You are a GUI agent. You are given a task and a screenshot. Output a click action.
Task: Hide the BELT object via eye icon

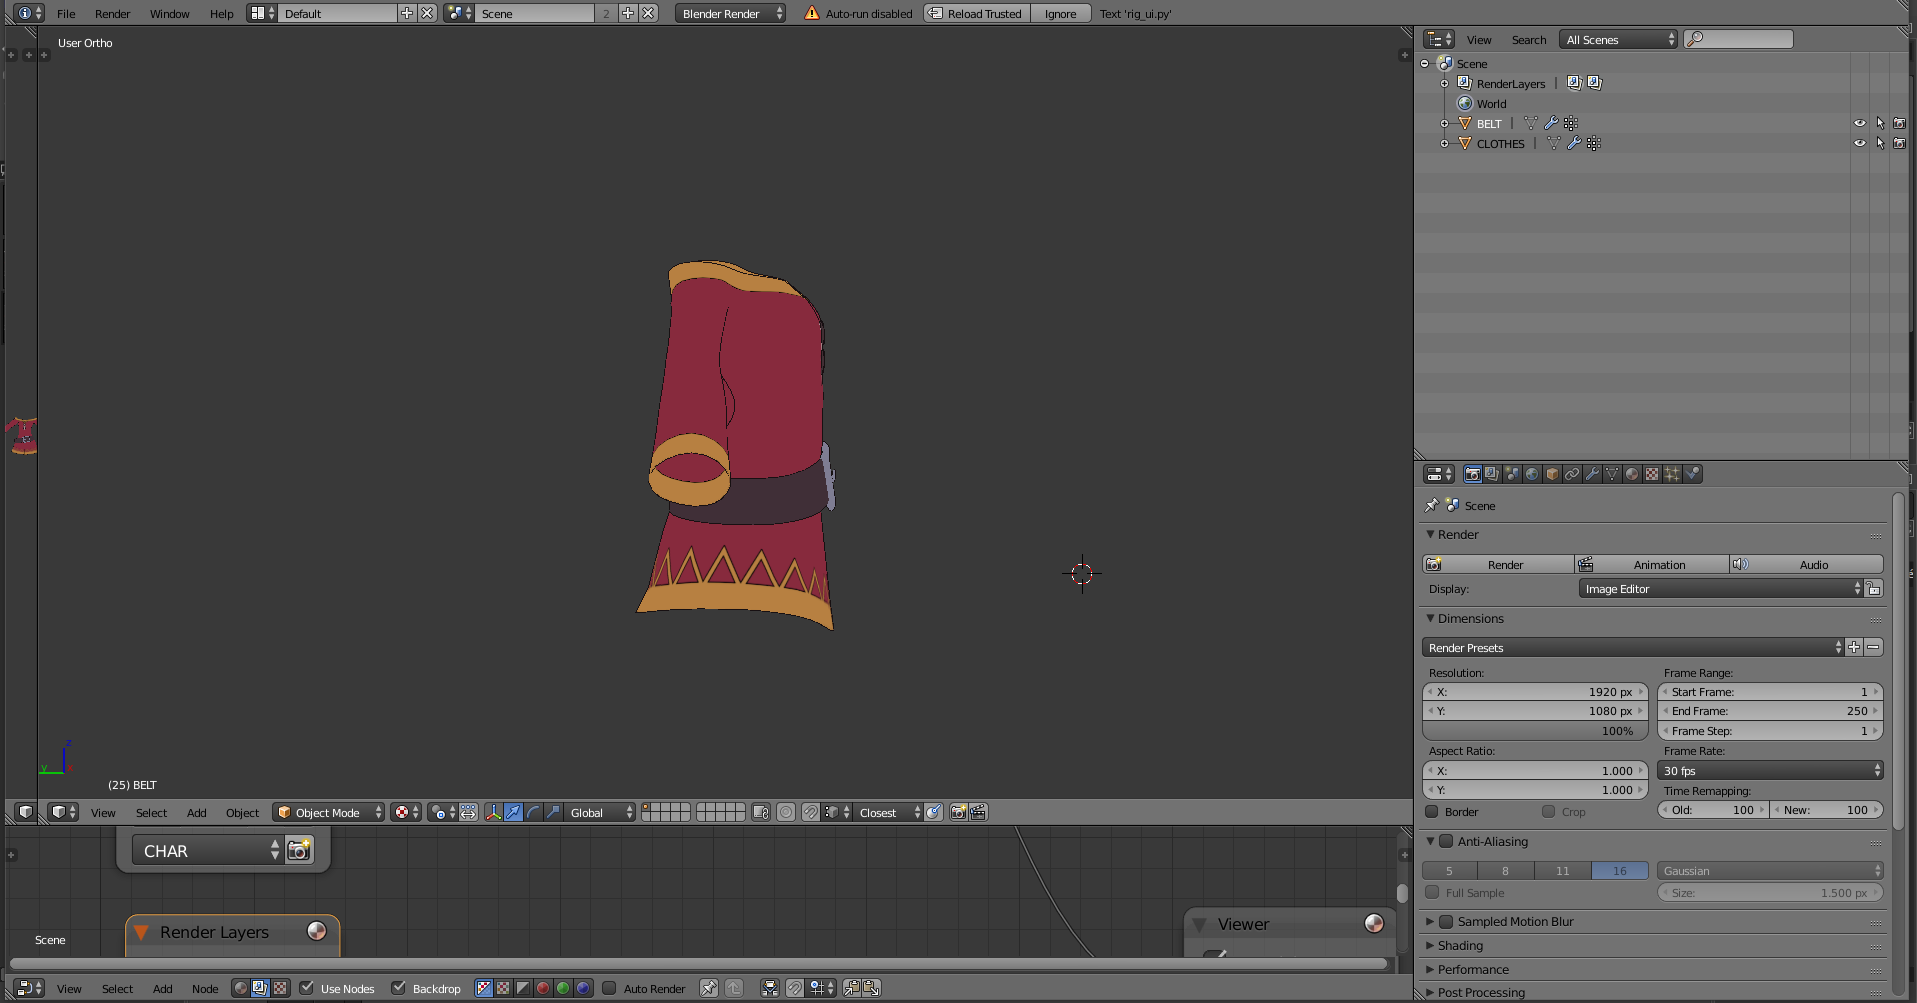(x=1859, y=124)
